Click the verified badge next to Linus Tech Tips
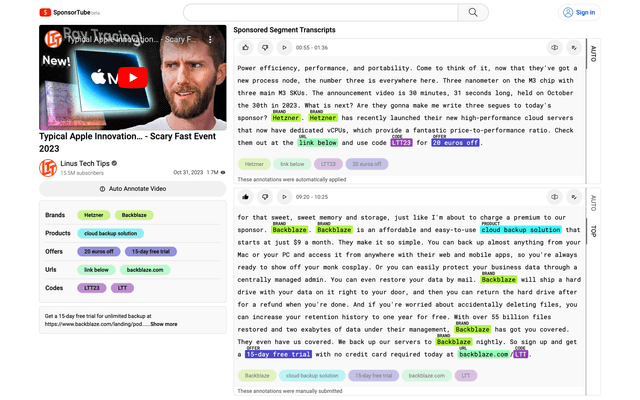This screenshot has width=640, height=400. pyautogui.click(x=114, y=163)
